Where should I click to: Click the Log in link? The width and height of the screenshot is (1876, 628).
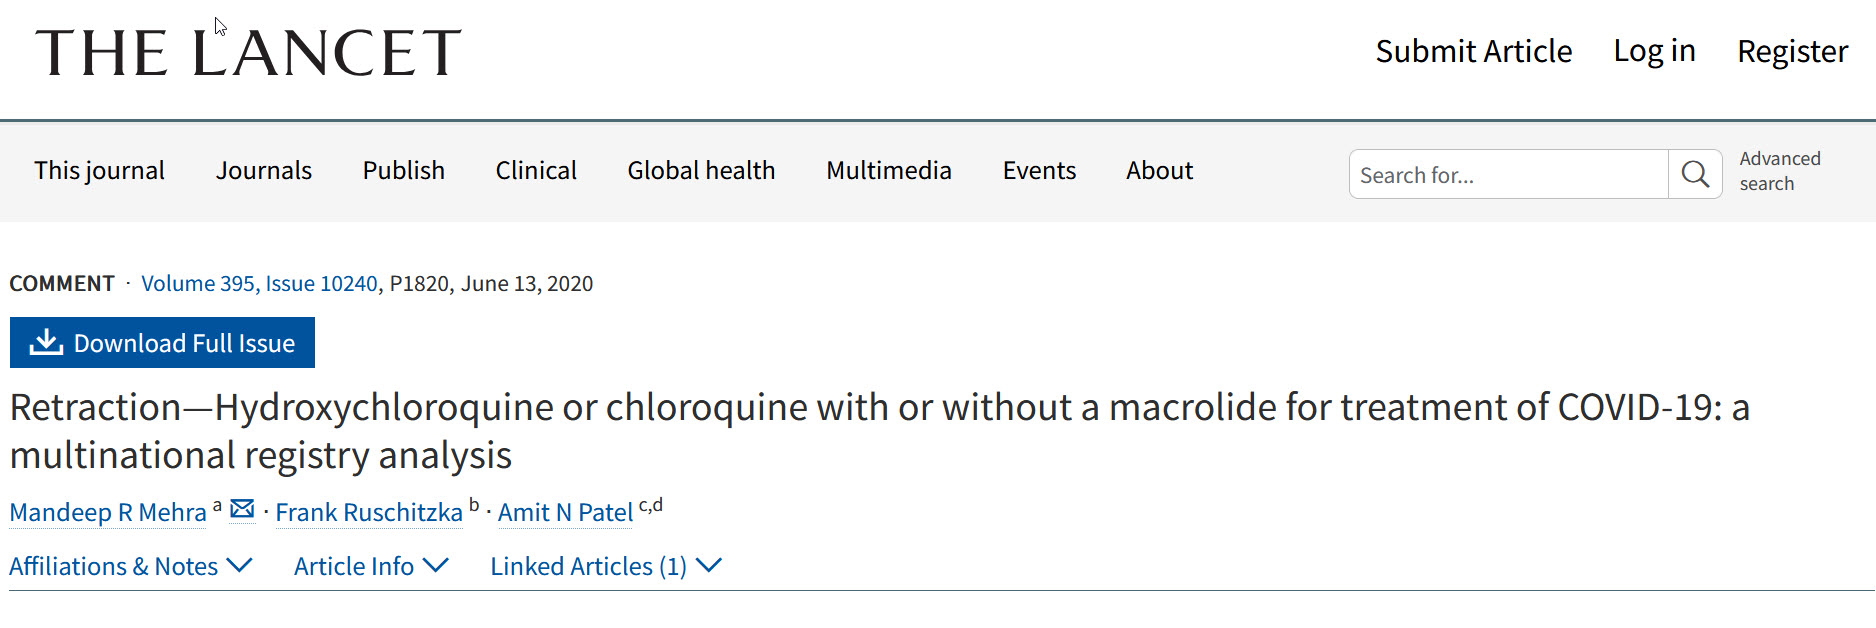click(x=1654, y=51)
